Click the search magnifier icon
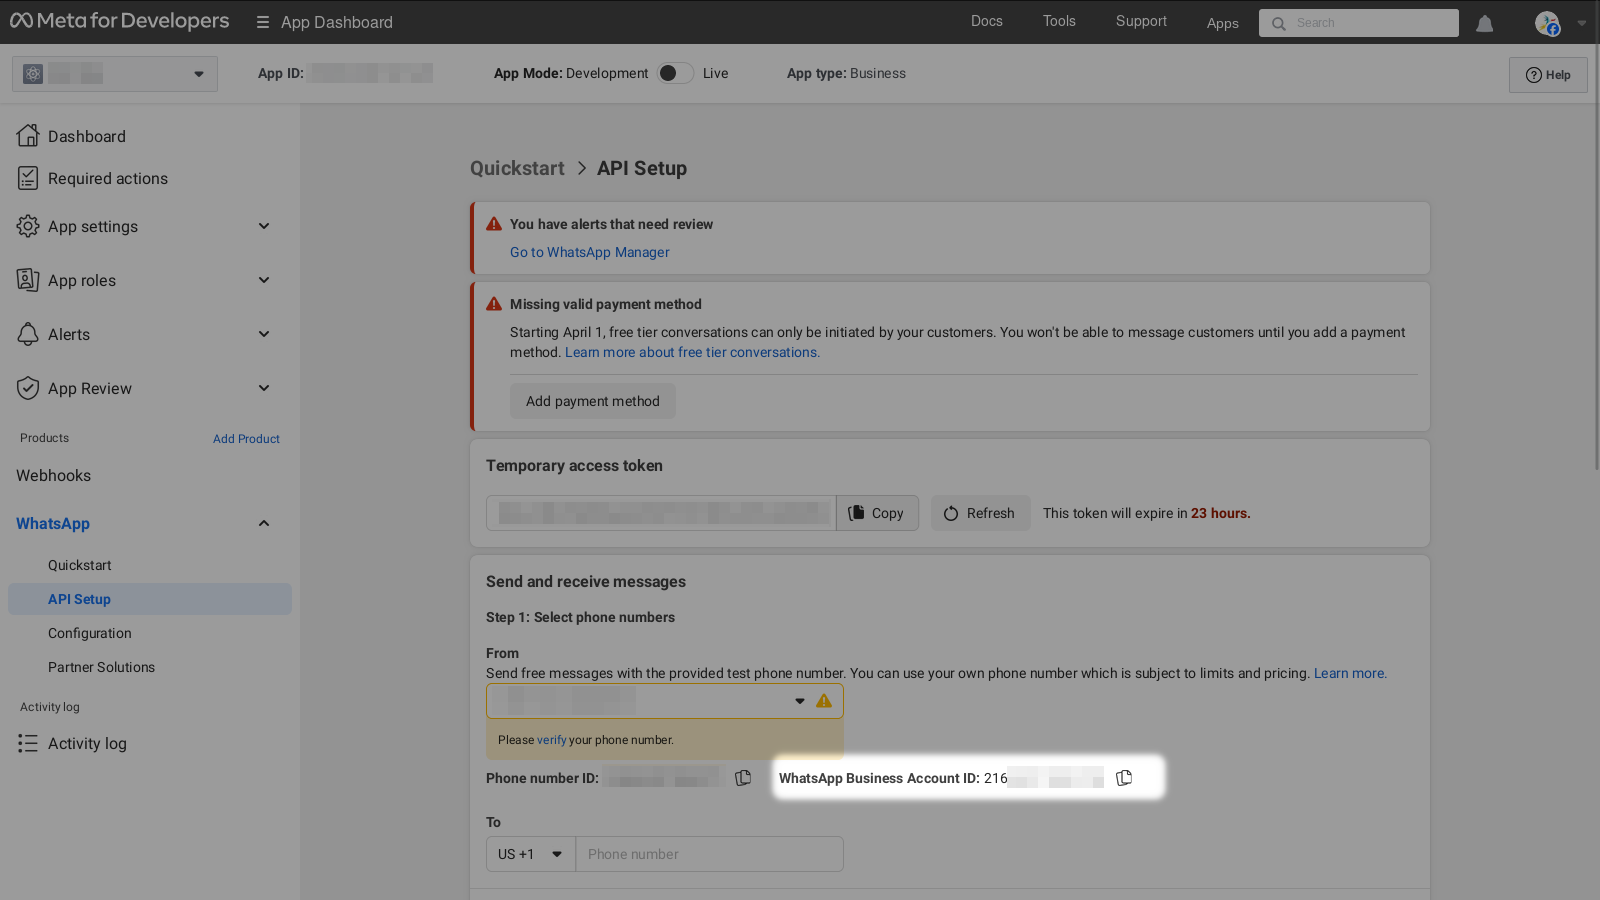This screenshot has width=1600, height=900. (x=1278, y=23)
